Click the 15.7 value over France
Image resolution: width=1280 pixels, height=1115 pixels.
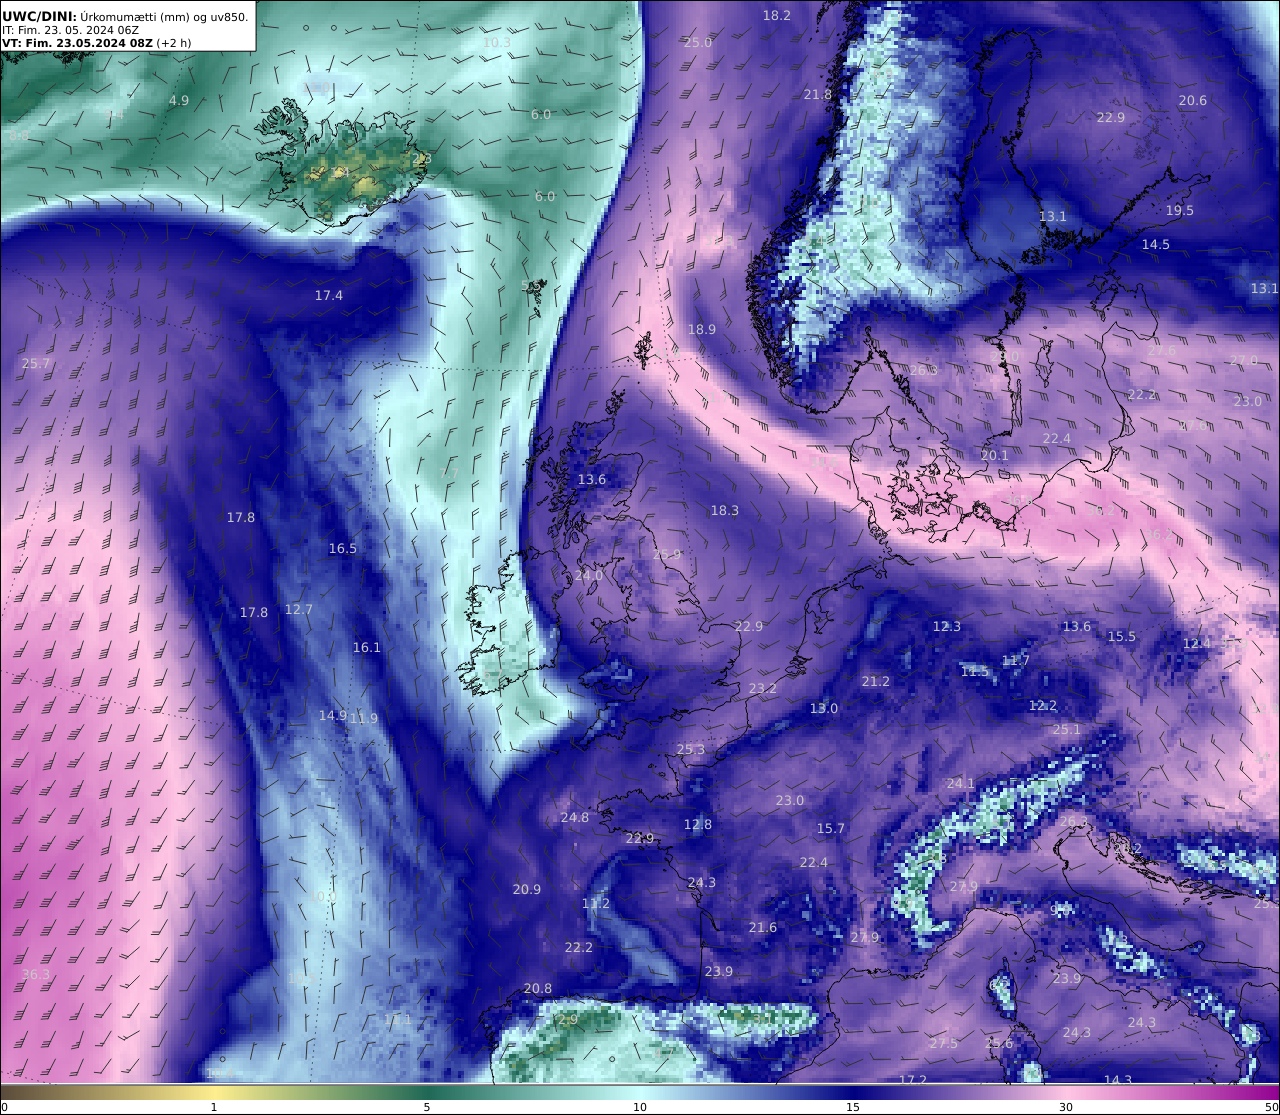(x=831, y=828)
